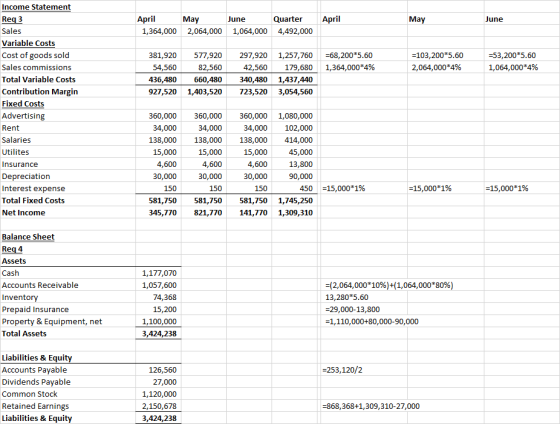
Task: Click the 'Salaries' row label
Action: click(x=16, y=140)
